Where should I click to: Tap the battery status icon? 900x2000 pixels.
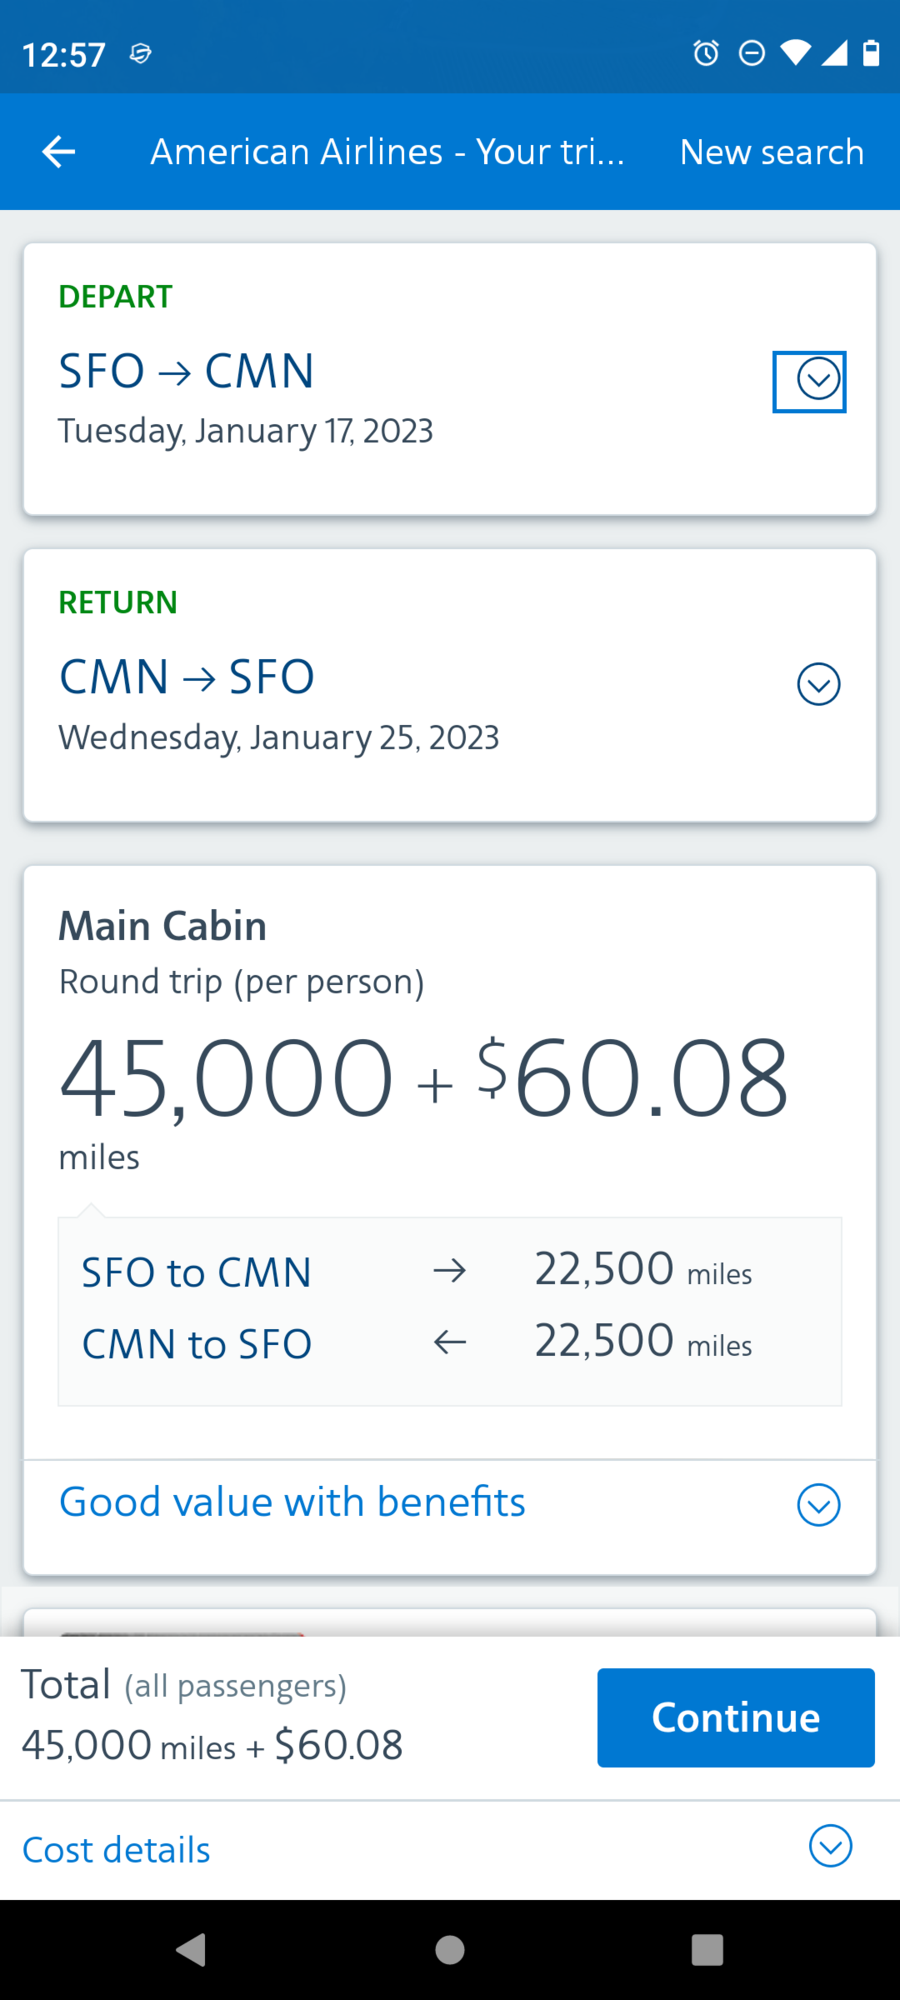(x=871, y=53)
